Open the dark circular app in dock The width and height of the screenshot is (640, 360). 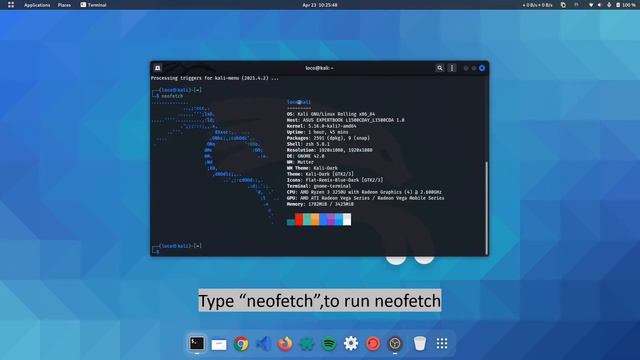[395, 344]
